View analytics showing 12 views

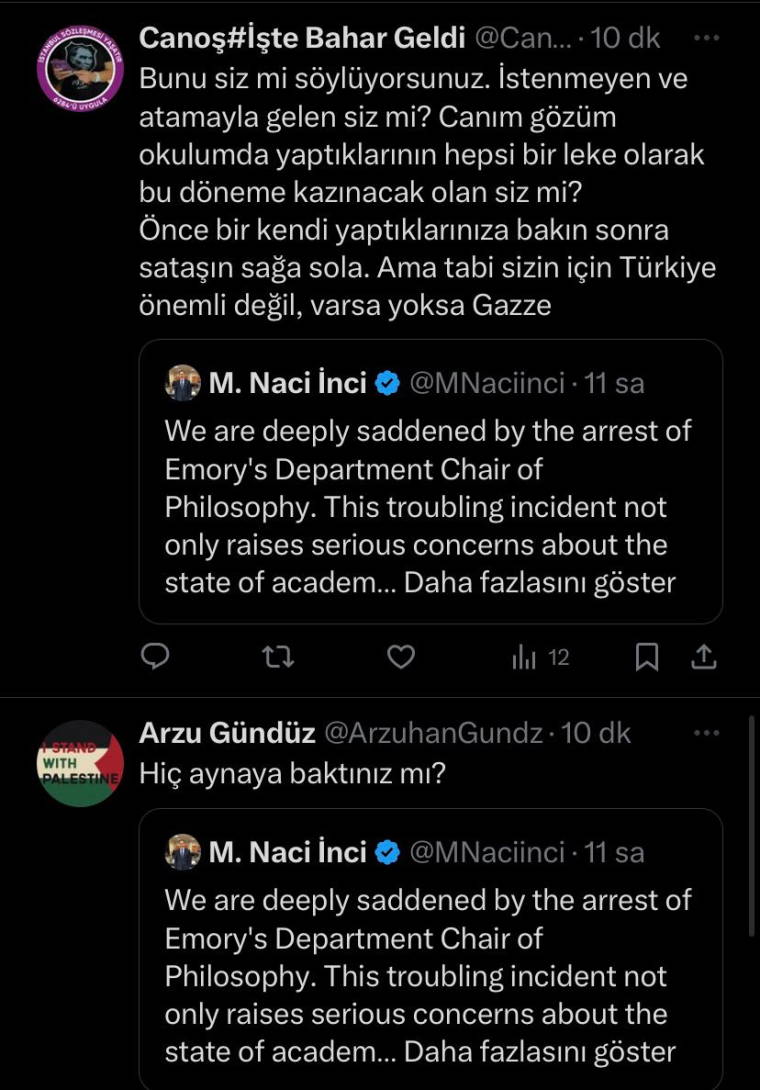540,657
